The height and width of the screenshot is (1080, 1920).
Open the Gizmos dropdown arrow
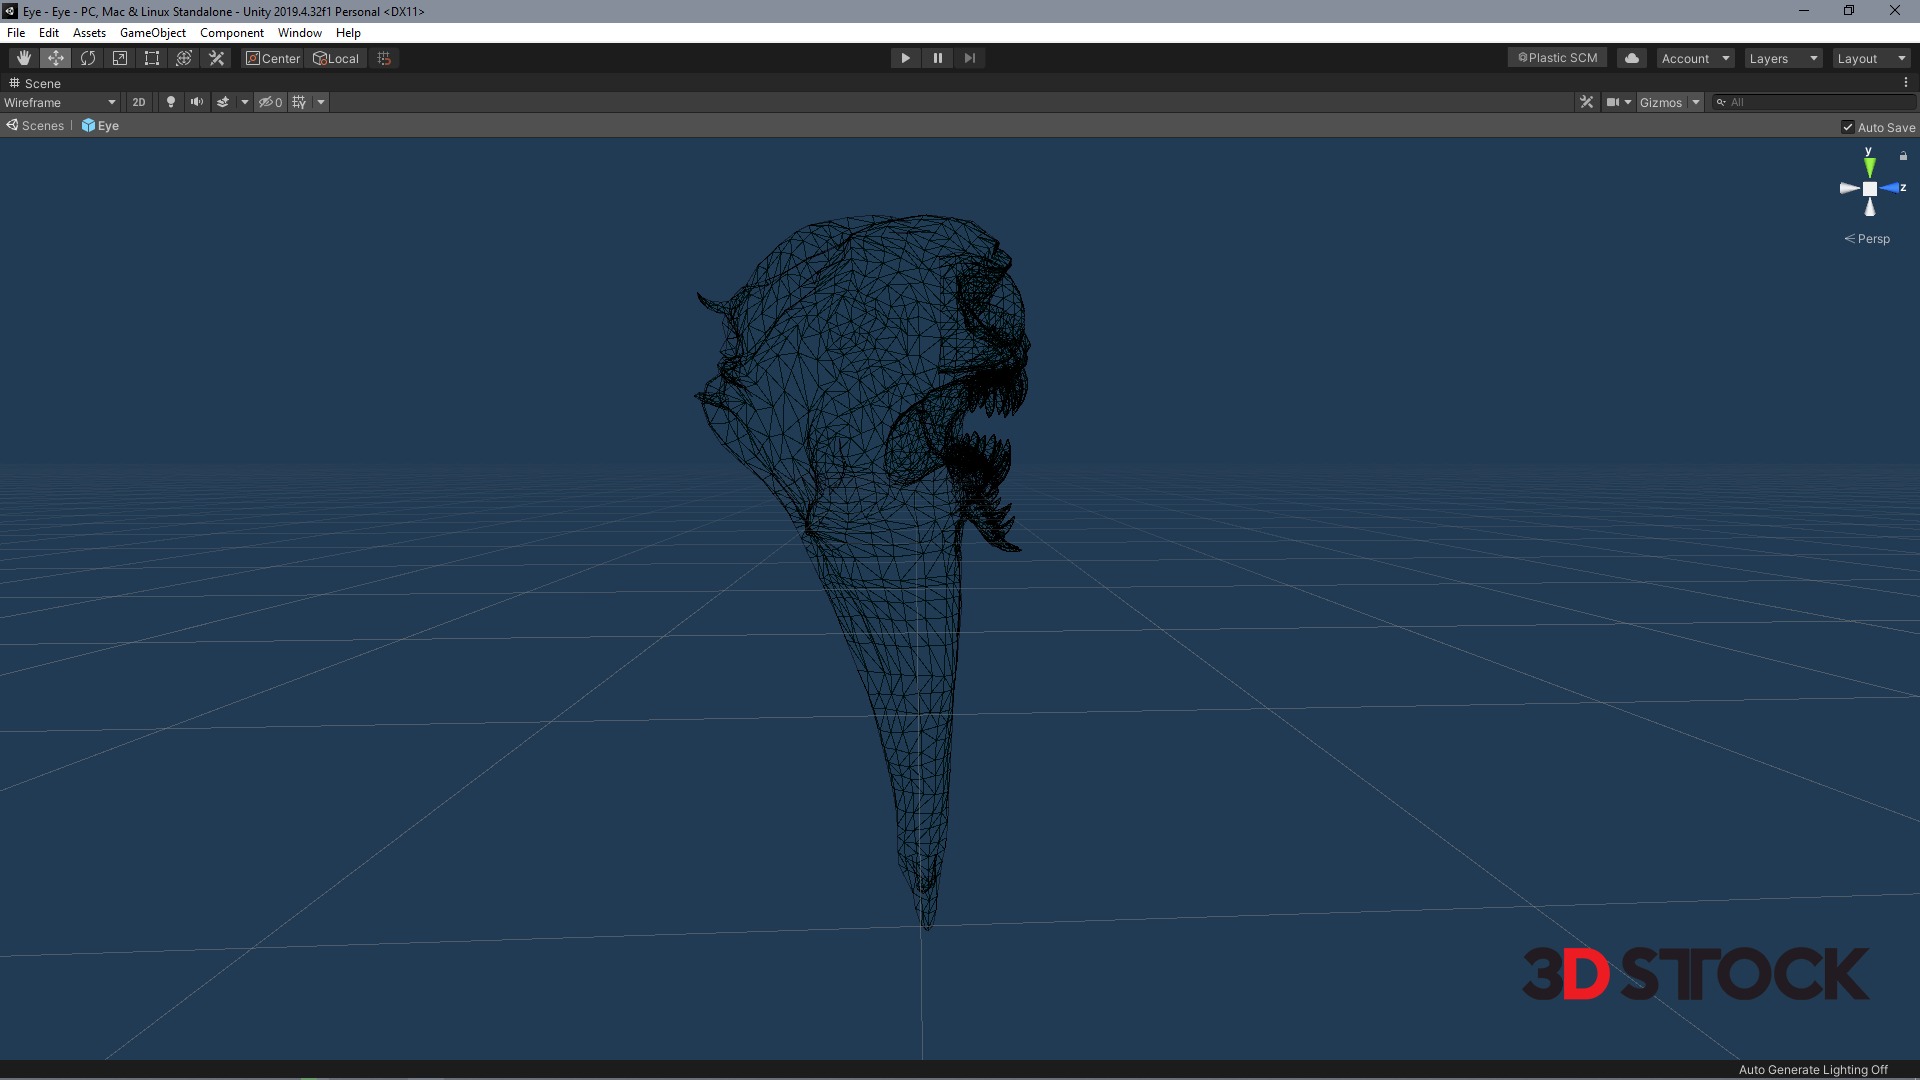tap(1696, 102)
